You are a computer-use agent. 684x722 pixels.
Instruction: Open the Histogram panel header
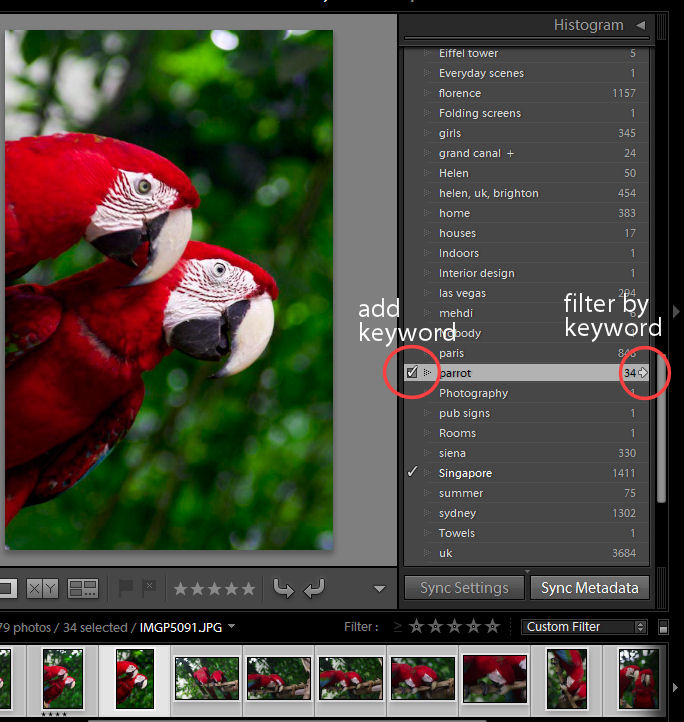pyautogui.click(x=589, y=25)
